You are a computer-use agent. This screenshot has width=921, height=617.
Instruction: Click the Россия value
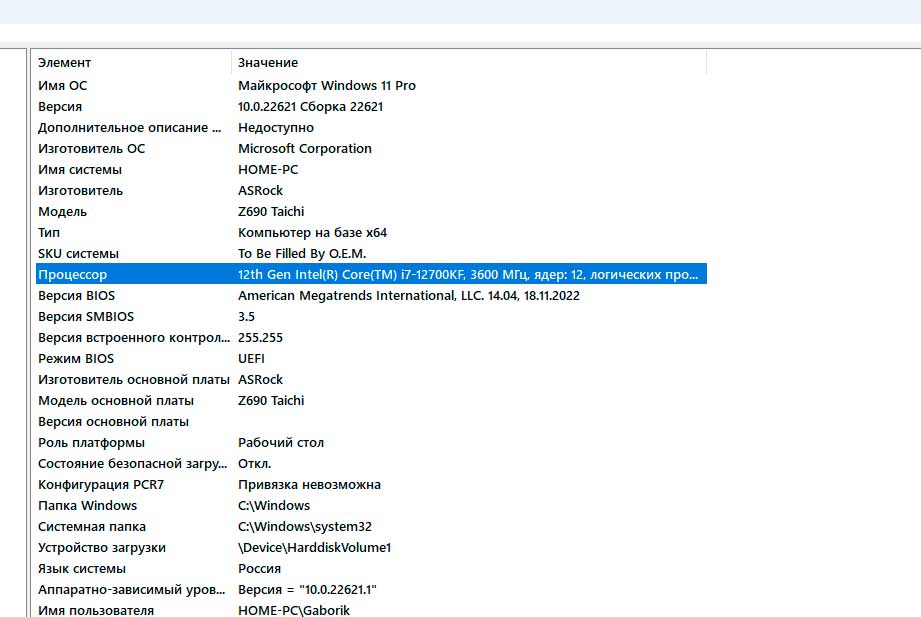259,569
